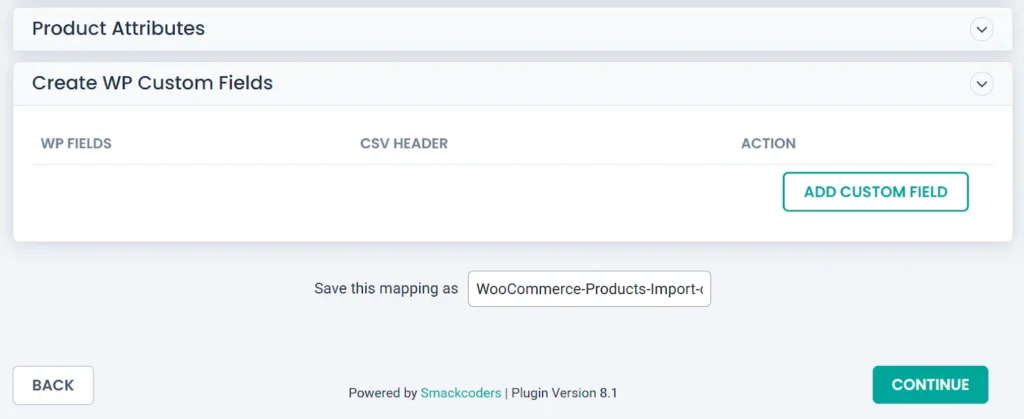This screenshot has width=1024, height=419.
Task: Focus the mapping name input field
Action: click(589, 289)
